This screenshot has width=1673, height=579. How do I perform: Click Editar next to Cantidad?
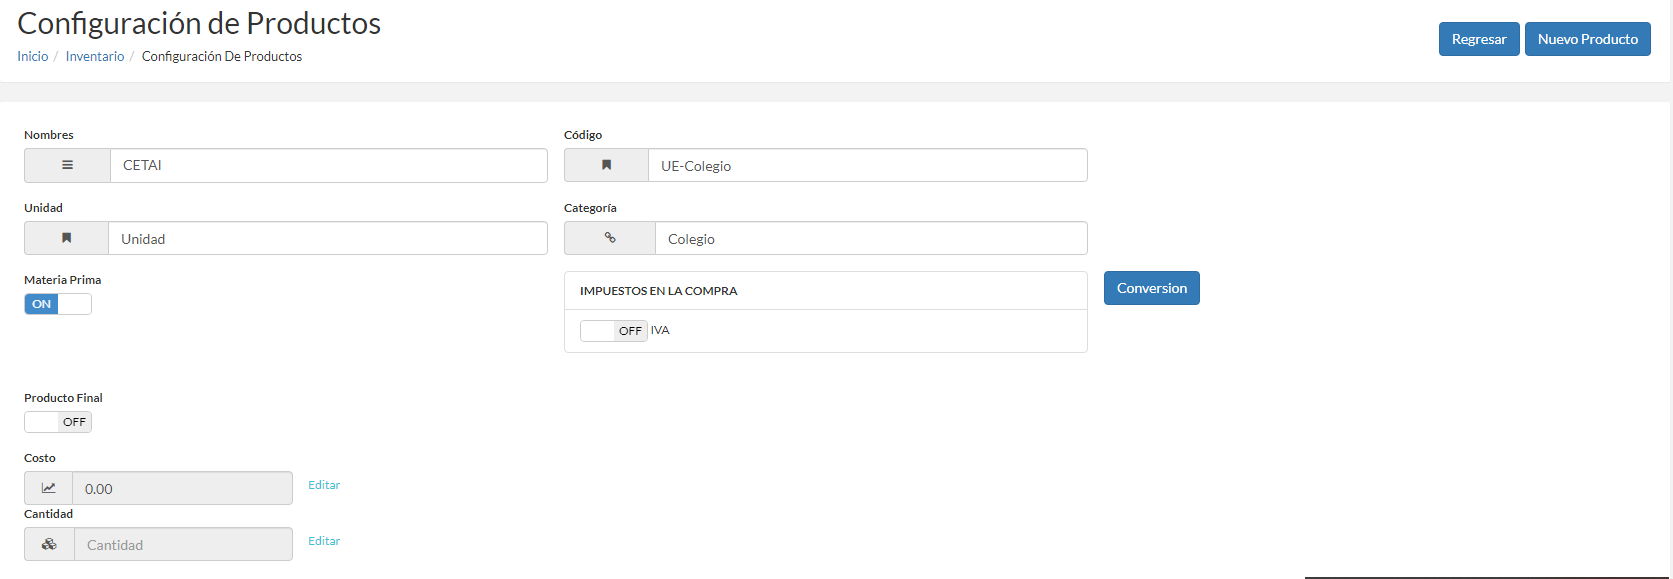(324, 541)
